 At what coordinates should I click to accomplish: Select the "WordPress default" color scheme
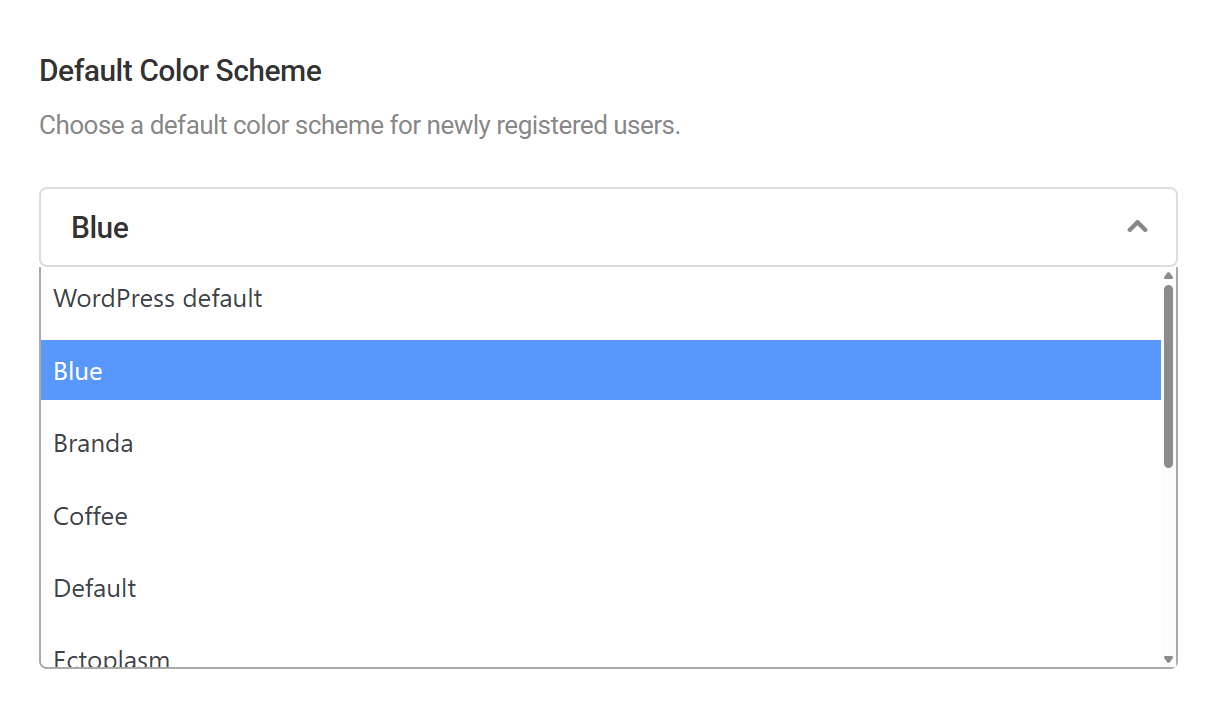157,298
